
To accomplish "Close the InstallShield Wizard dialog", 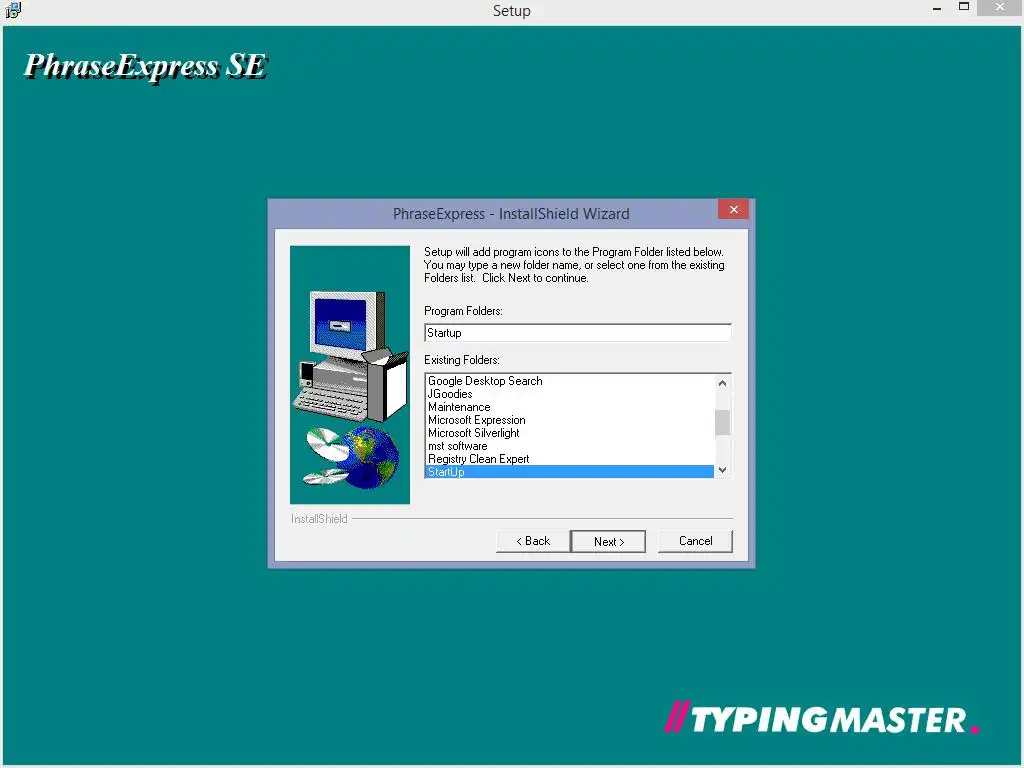I will [x=733, y=210].
